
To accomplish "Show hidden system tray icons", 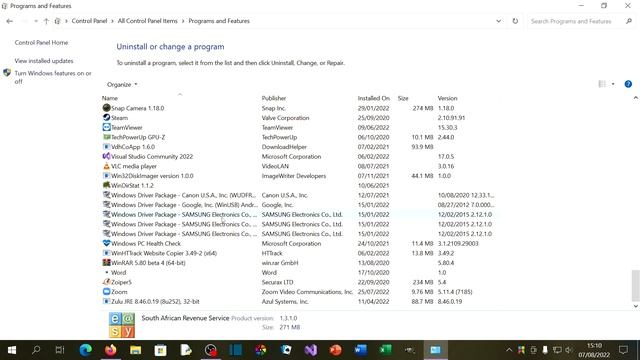I will (509, 350).
